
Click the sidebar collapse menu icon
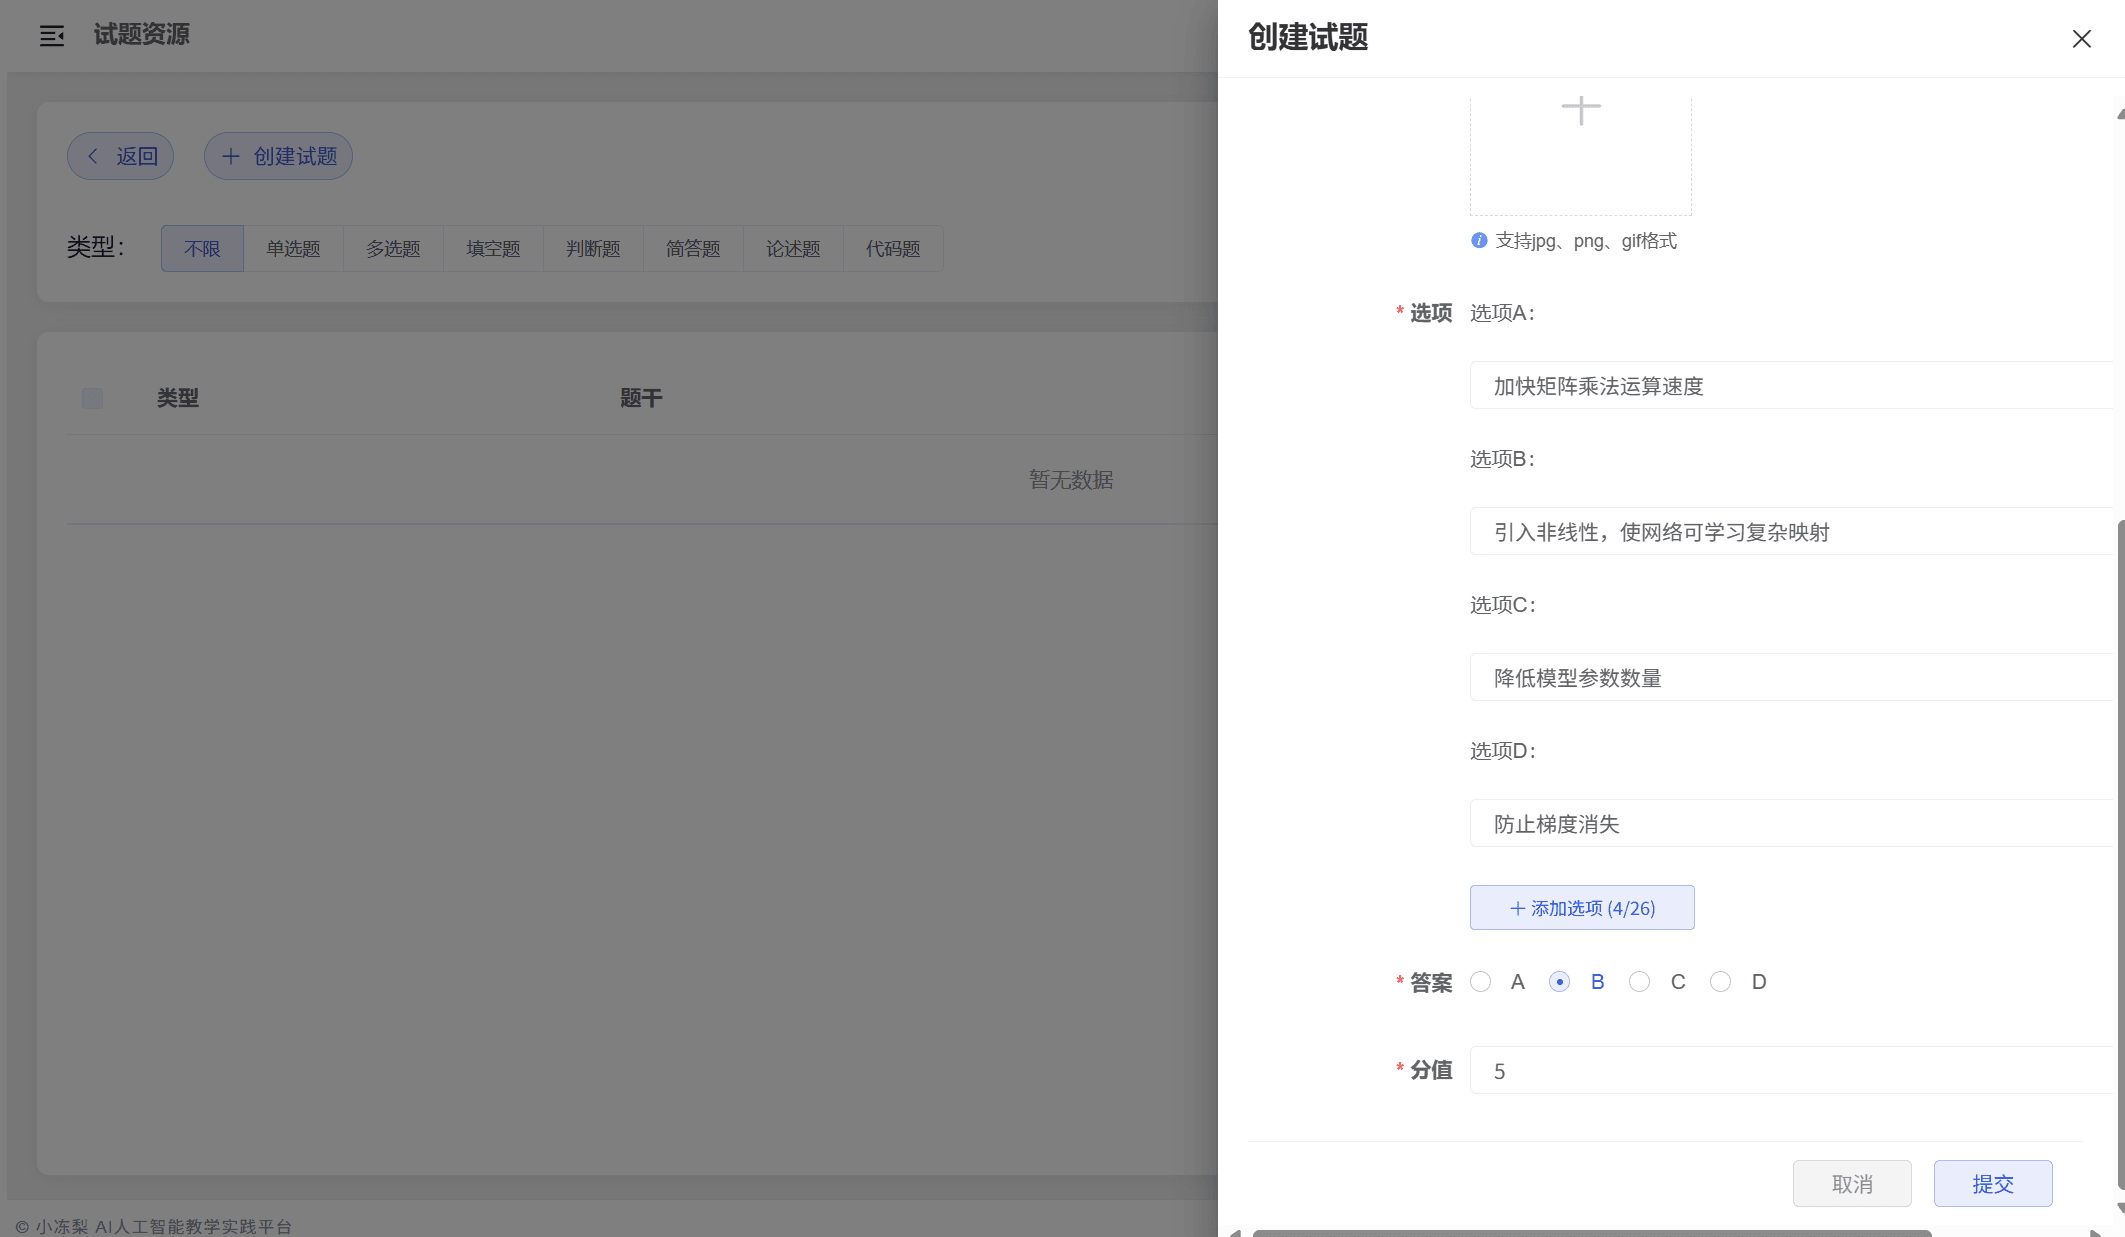(52, 36)
